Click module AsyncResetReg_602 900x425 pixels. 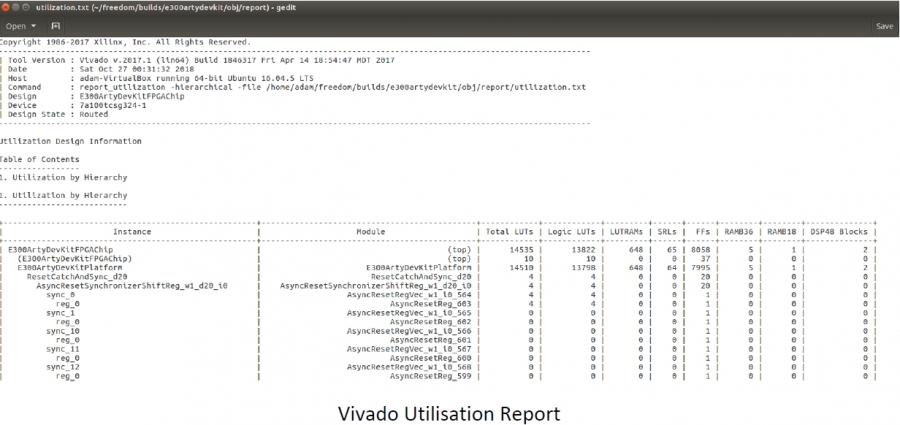click(x=431, y=322)
